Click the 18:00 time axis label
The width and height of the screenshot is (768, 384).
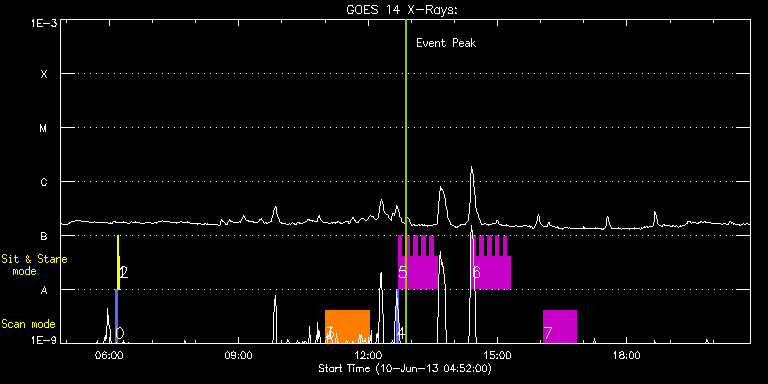click(x=627, y=355)
